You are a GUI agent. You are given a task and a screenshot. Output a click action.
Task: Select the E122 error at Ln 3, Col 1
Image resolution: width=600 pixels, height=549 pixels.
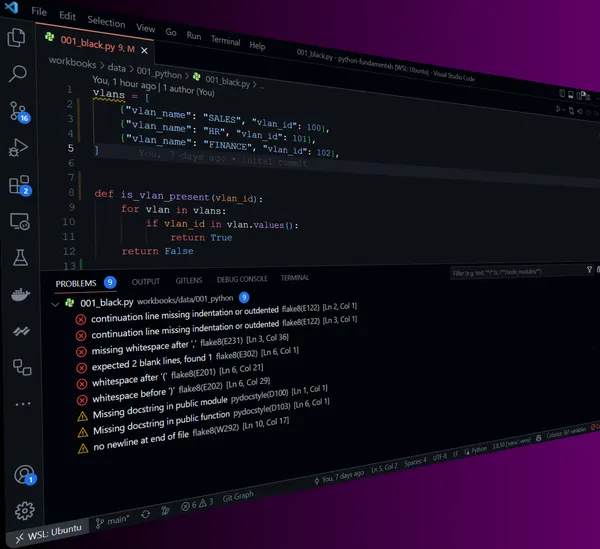(217, 326)
